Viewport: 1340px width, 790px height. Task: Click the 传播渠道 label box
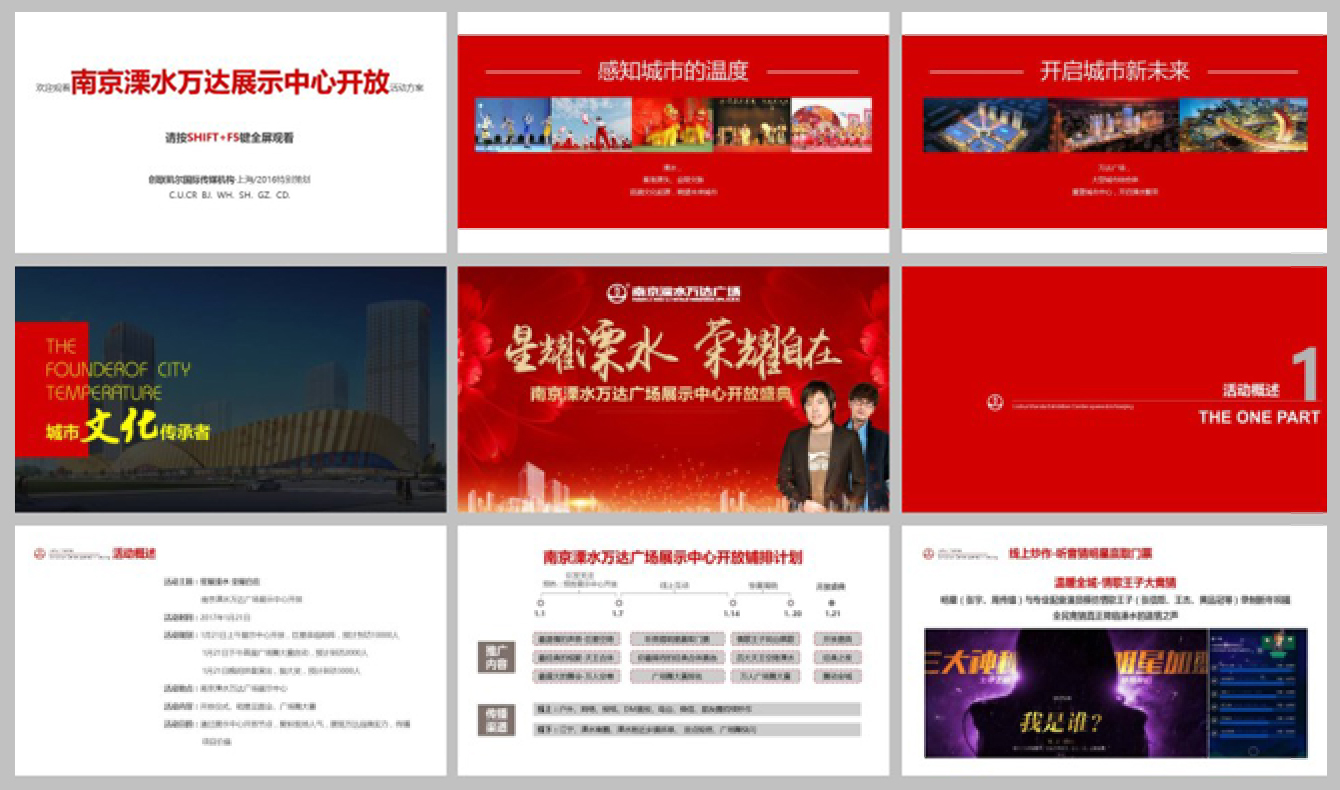(495, 719)
